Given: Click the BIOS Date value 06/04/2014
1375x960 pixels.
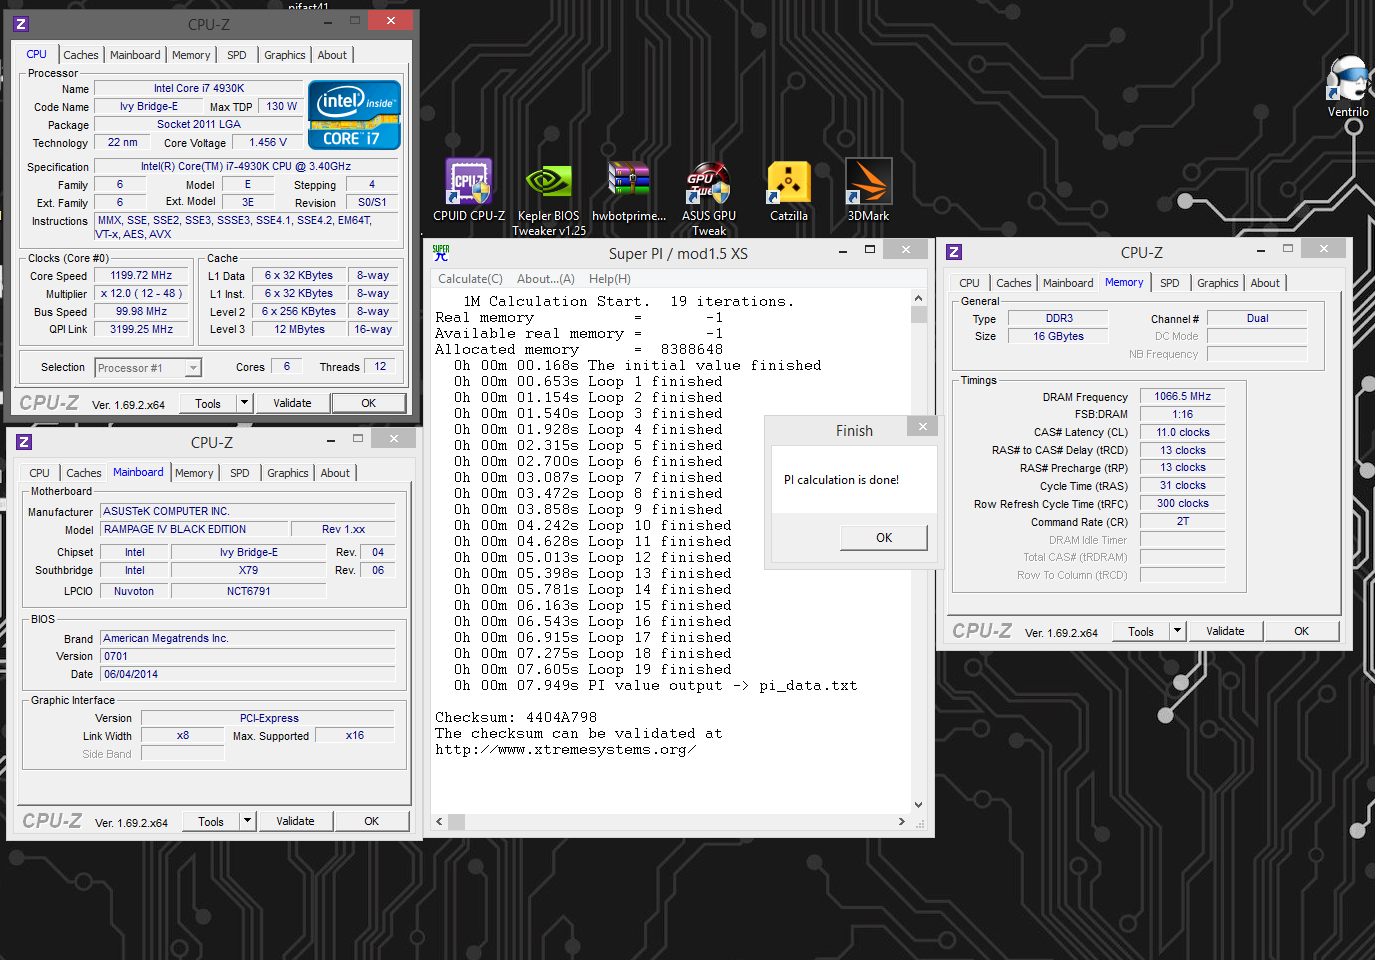Looking at the screenshot, I should tap(248, 674).
